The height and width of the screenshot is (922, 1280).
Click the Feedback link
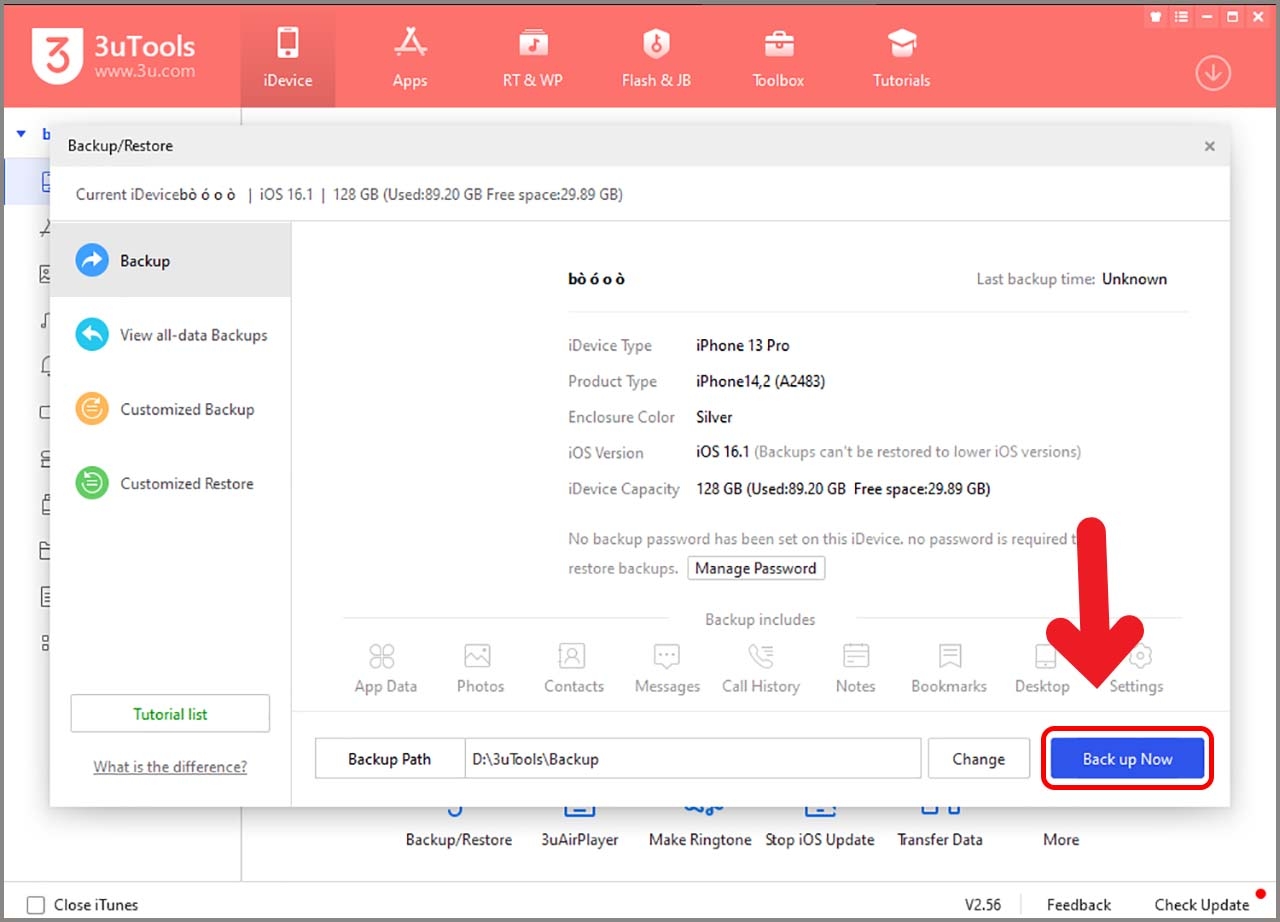tap(1079, 905)
